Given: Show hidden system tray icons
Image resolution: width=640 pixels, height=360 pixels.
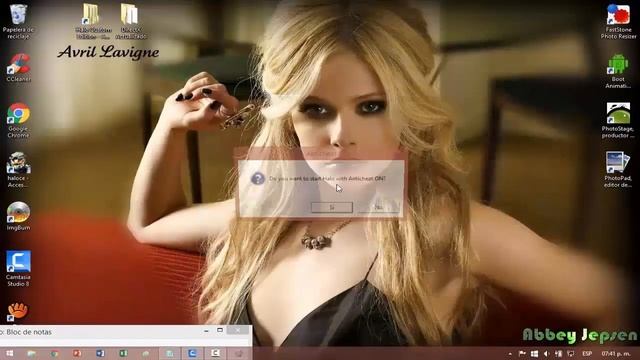Looking at the screenshot, I should tap(510, 354).
